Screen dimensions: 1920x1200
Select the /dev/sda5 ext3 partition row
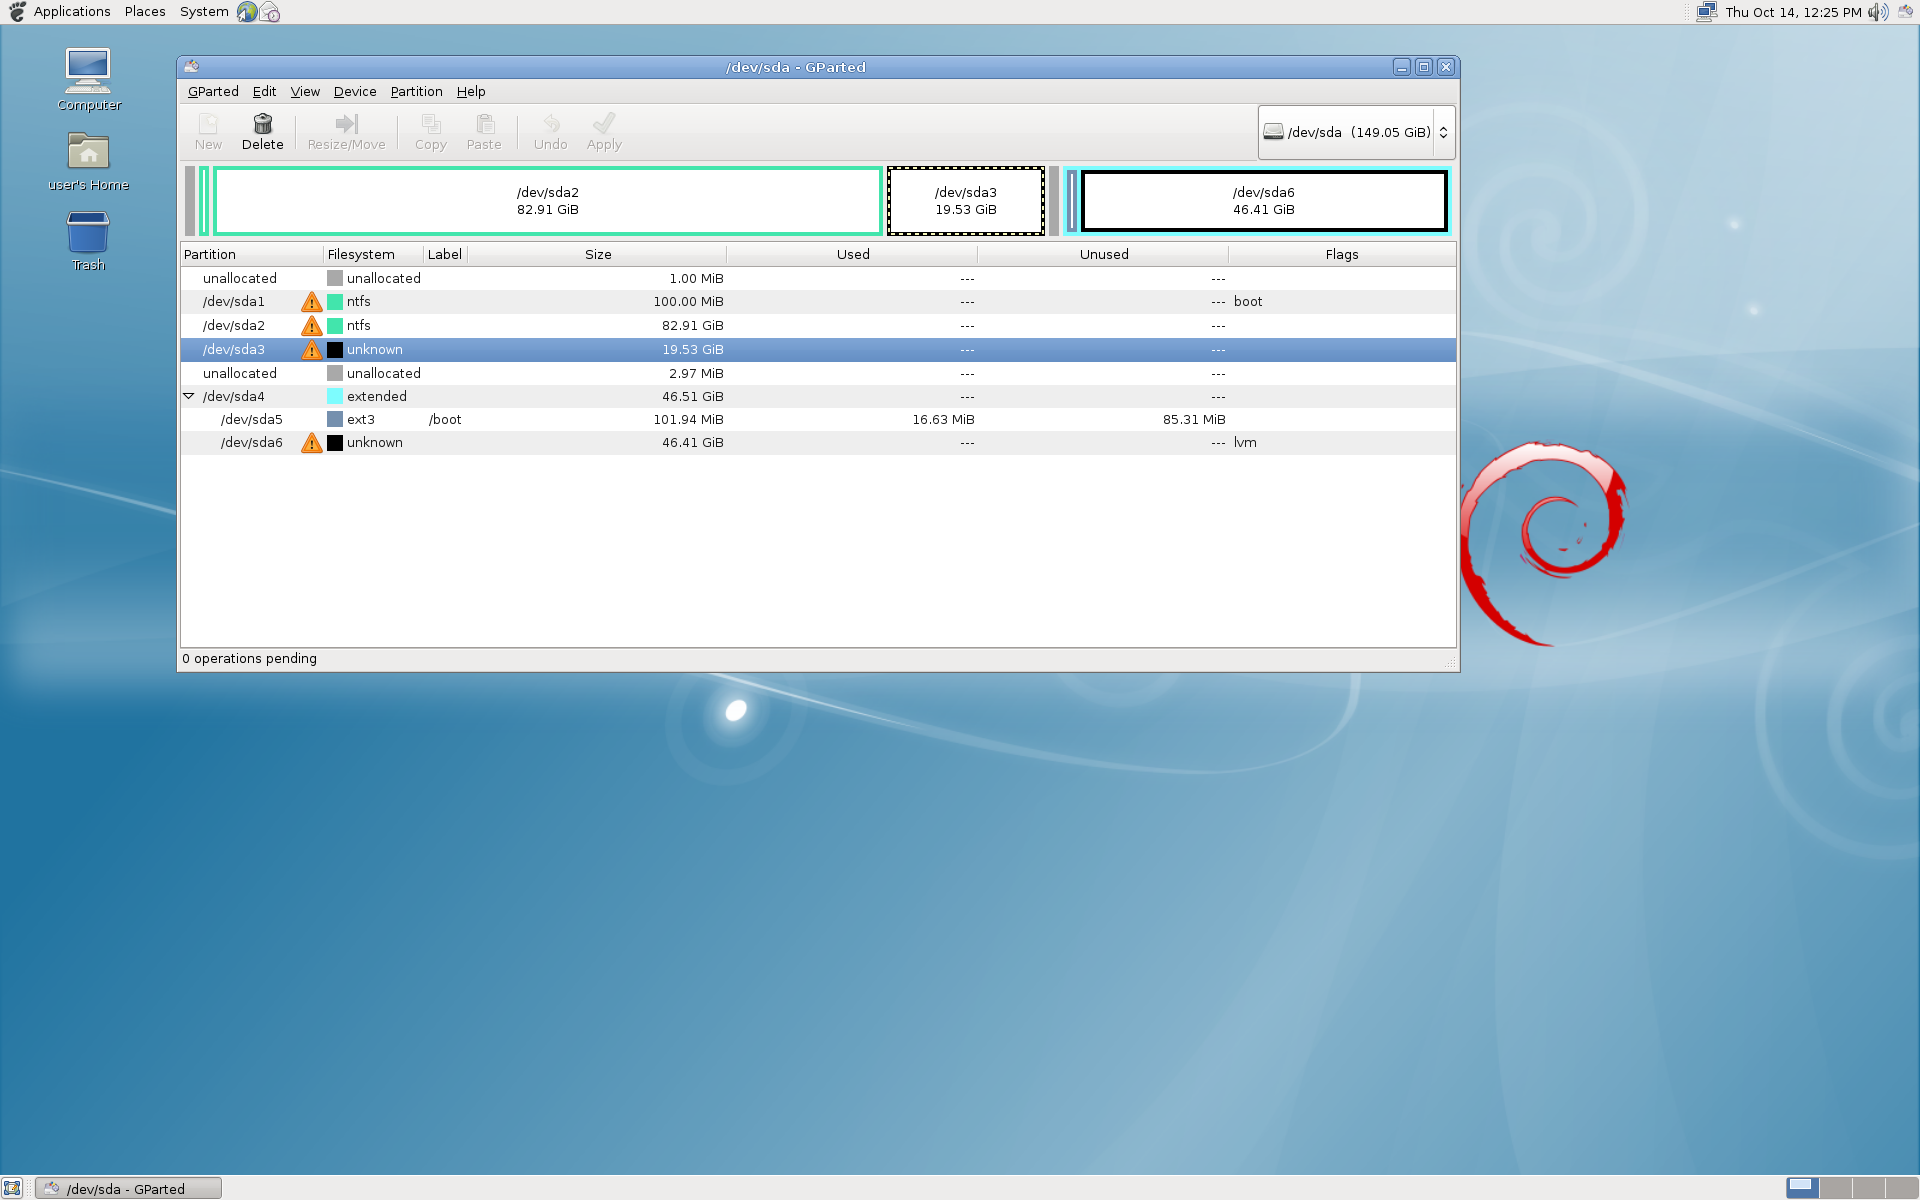[818, 420]
